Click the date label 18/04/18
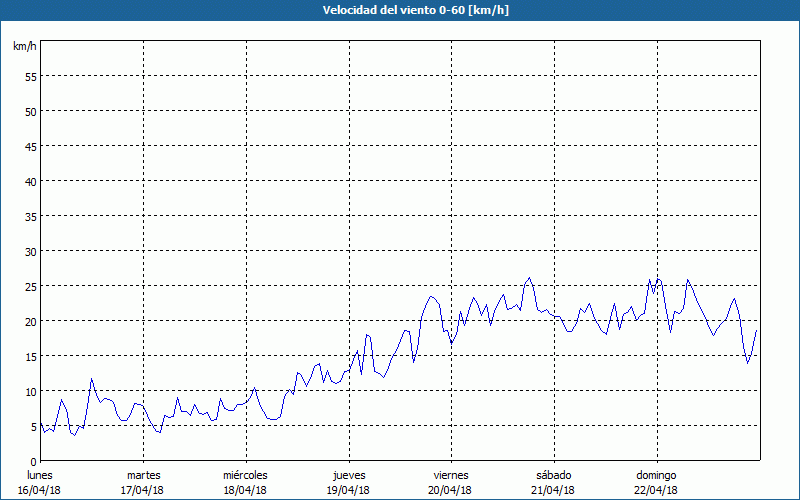 (245, 490)
